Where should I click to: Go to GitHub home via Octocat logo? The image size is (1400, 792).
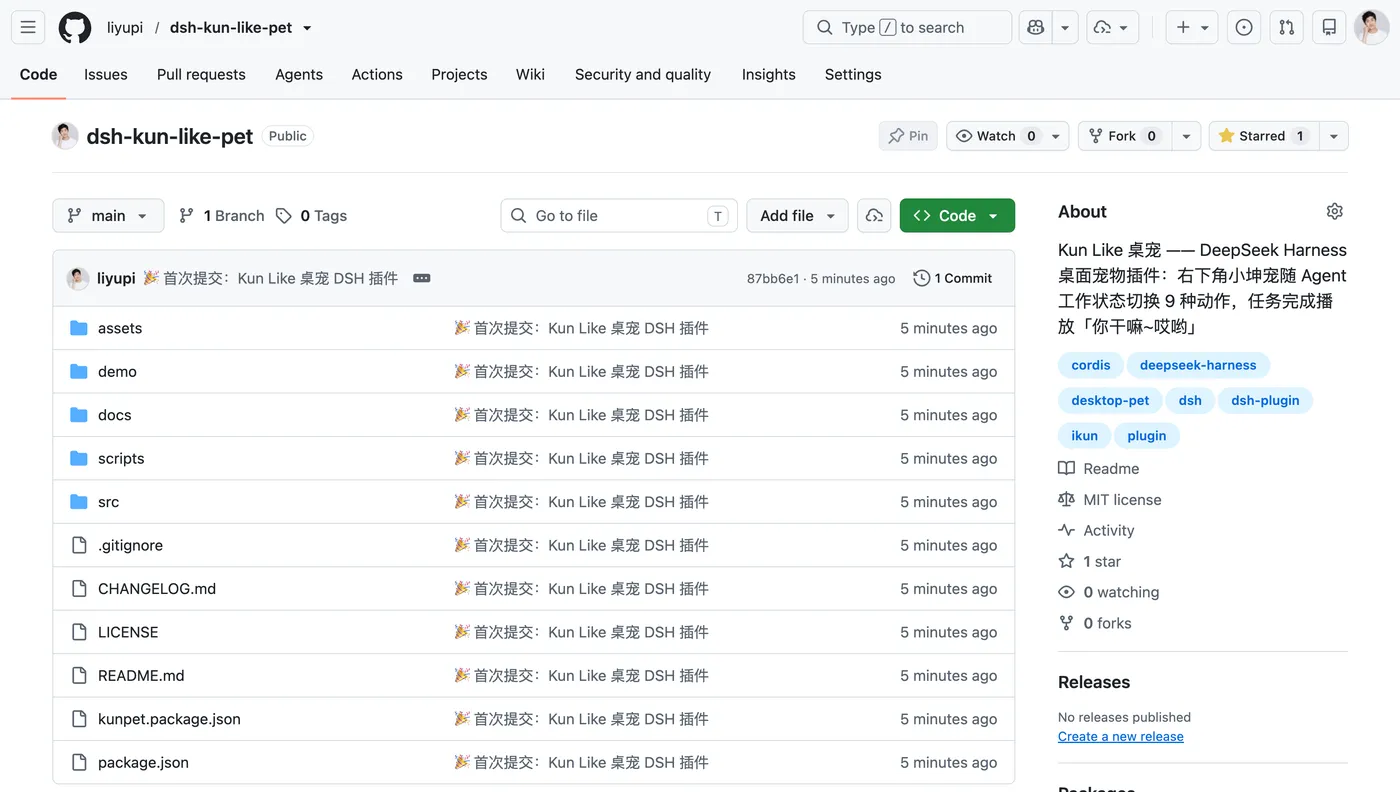tap(75, 28)
